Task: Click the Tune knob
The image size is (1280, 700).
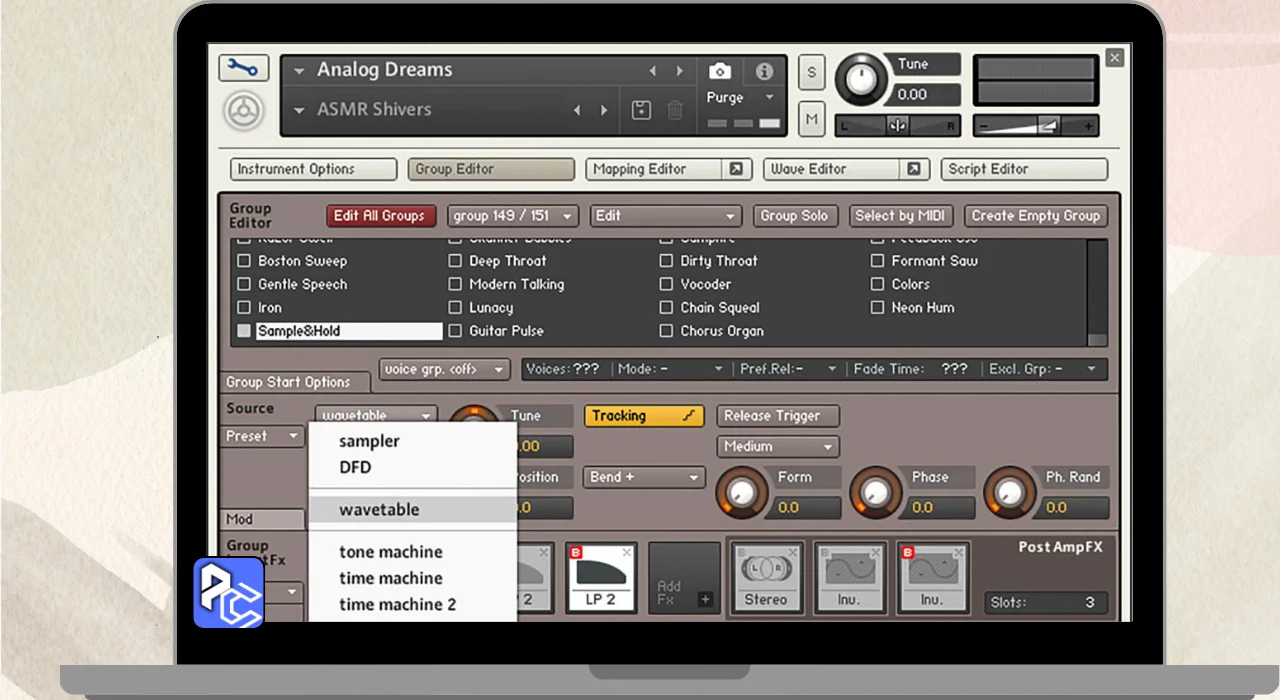Action: click(x=860, y=78)
